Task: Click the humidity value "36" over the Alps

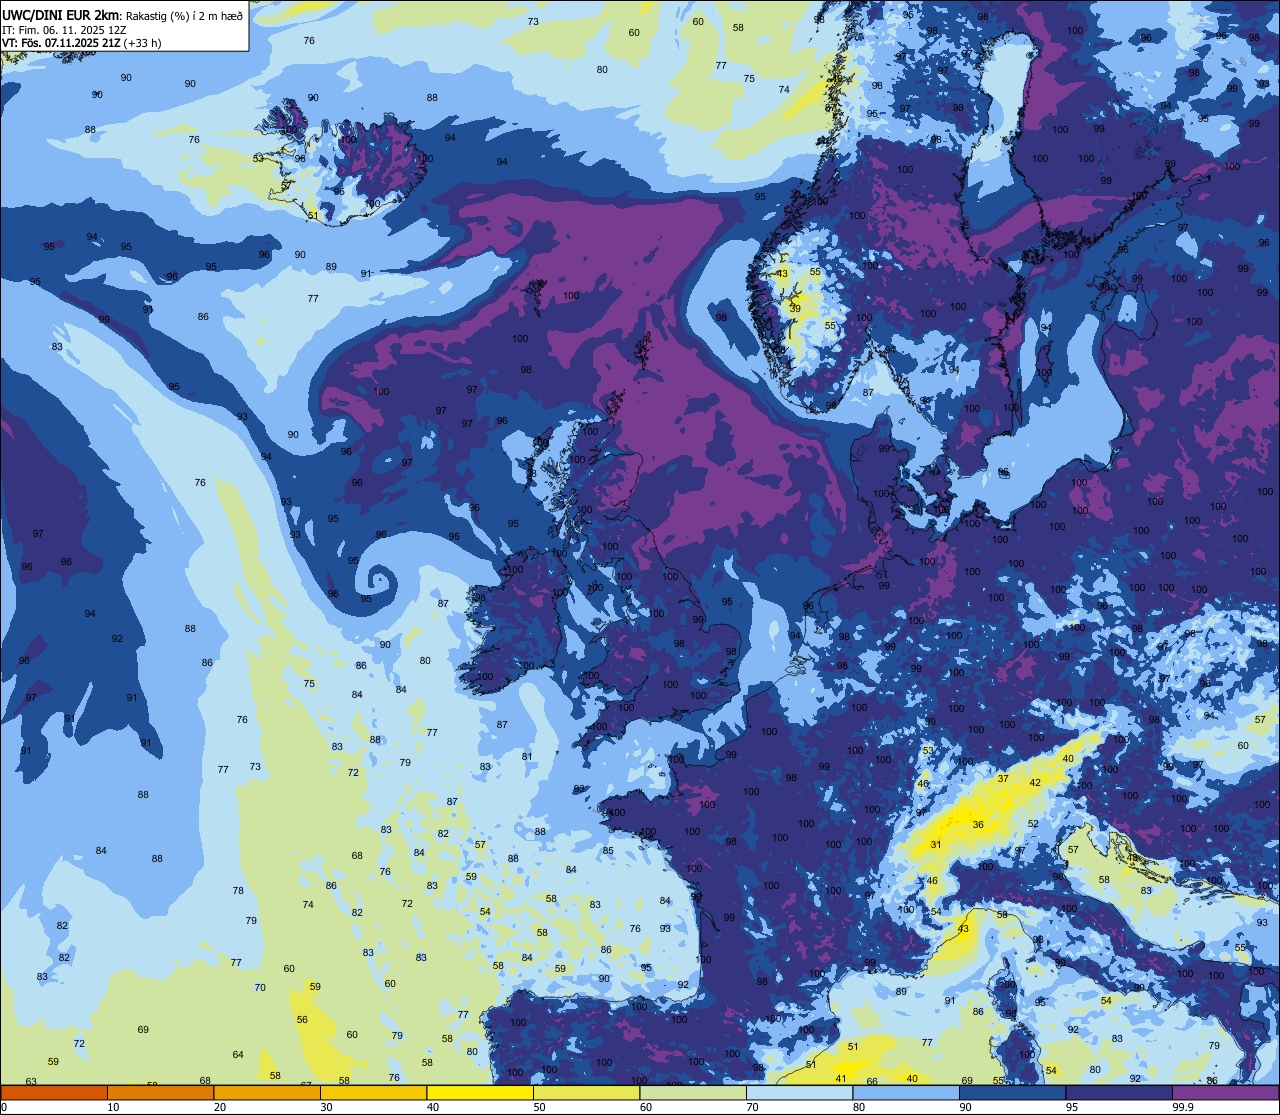Action: point(978,825)
